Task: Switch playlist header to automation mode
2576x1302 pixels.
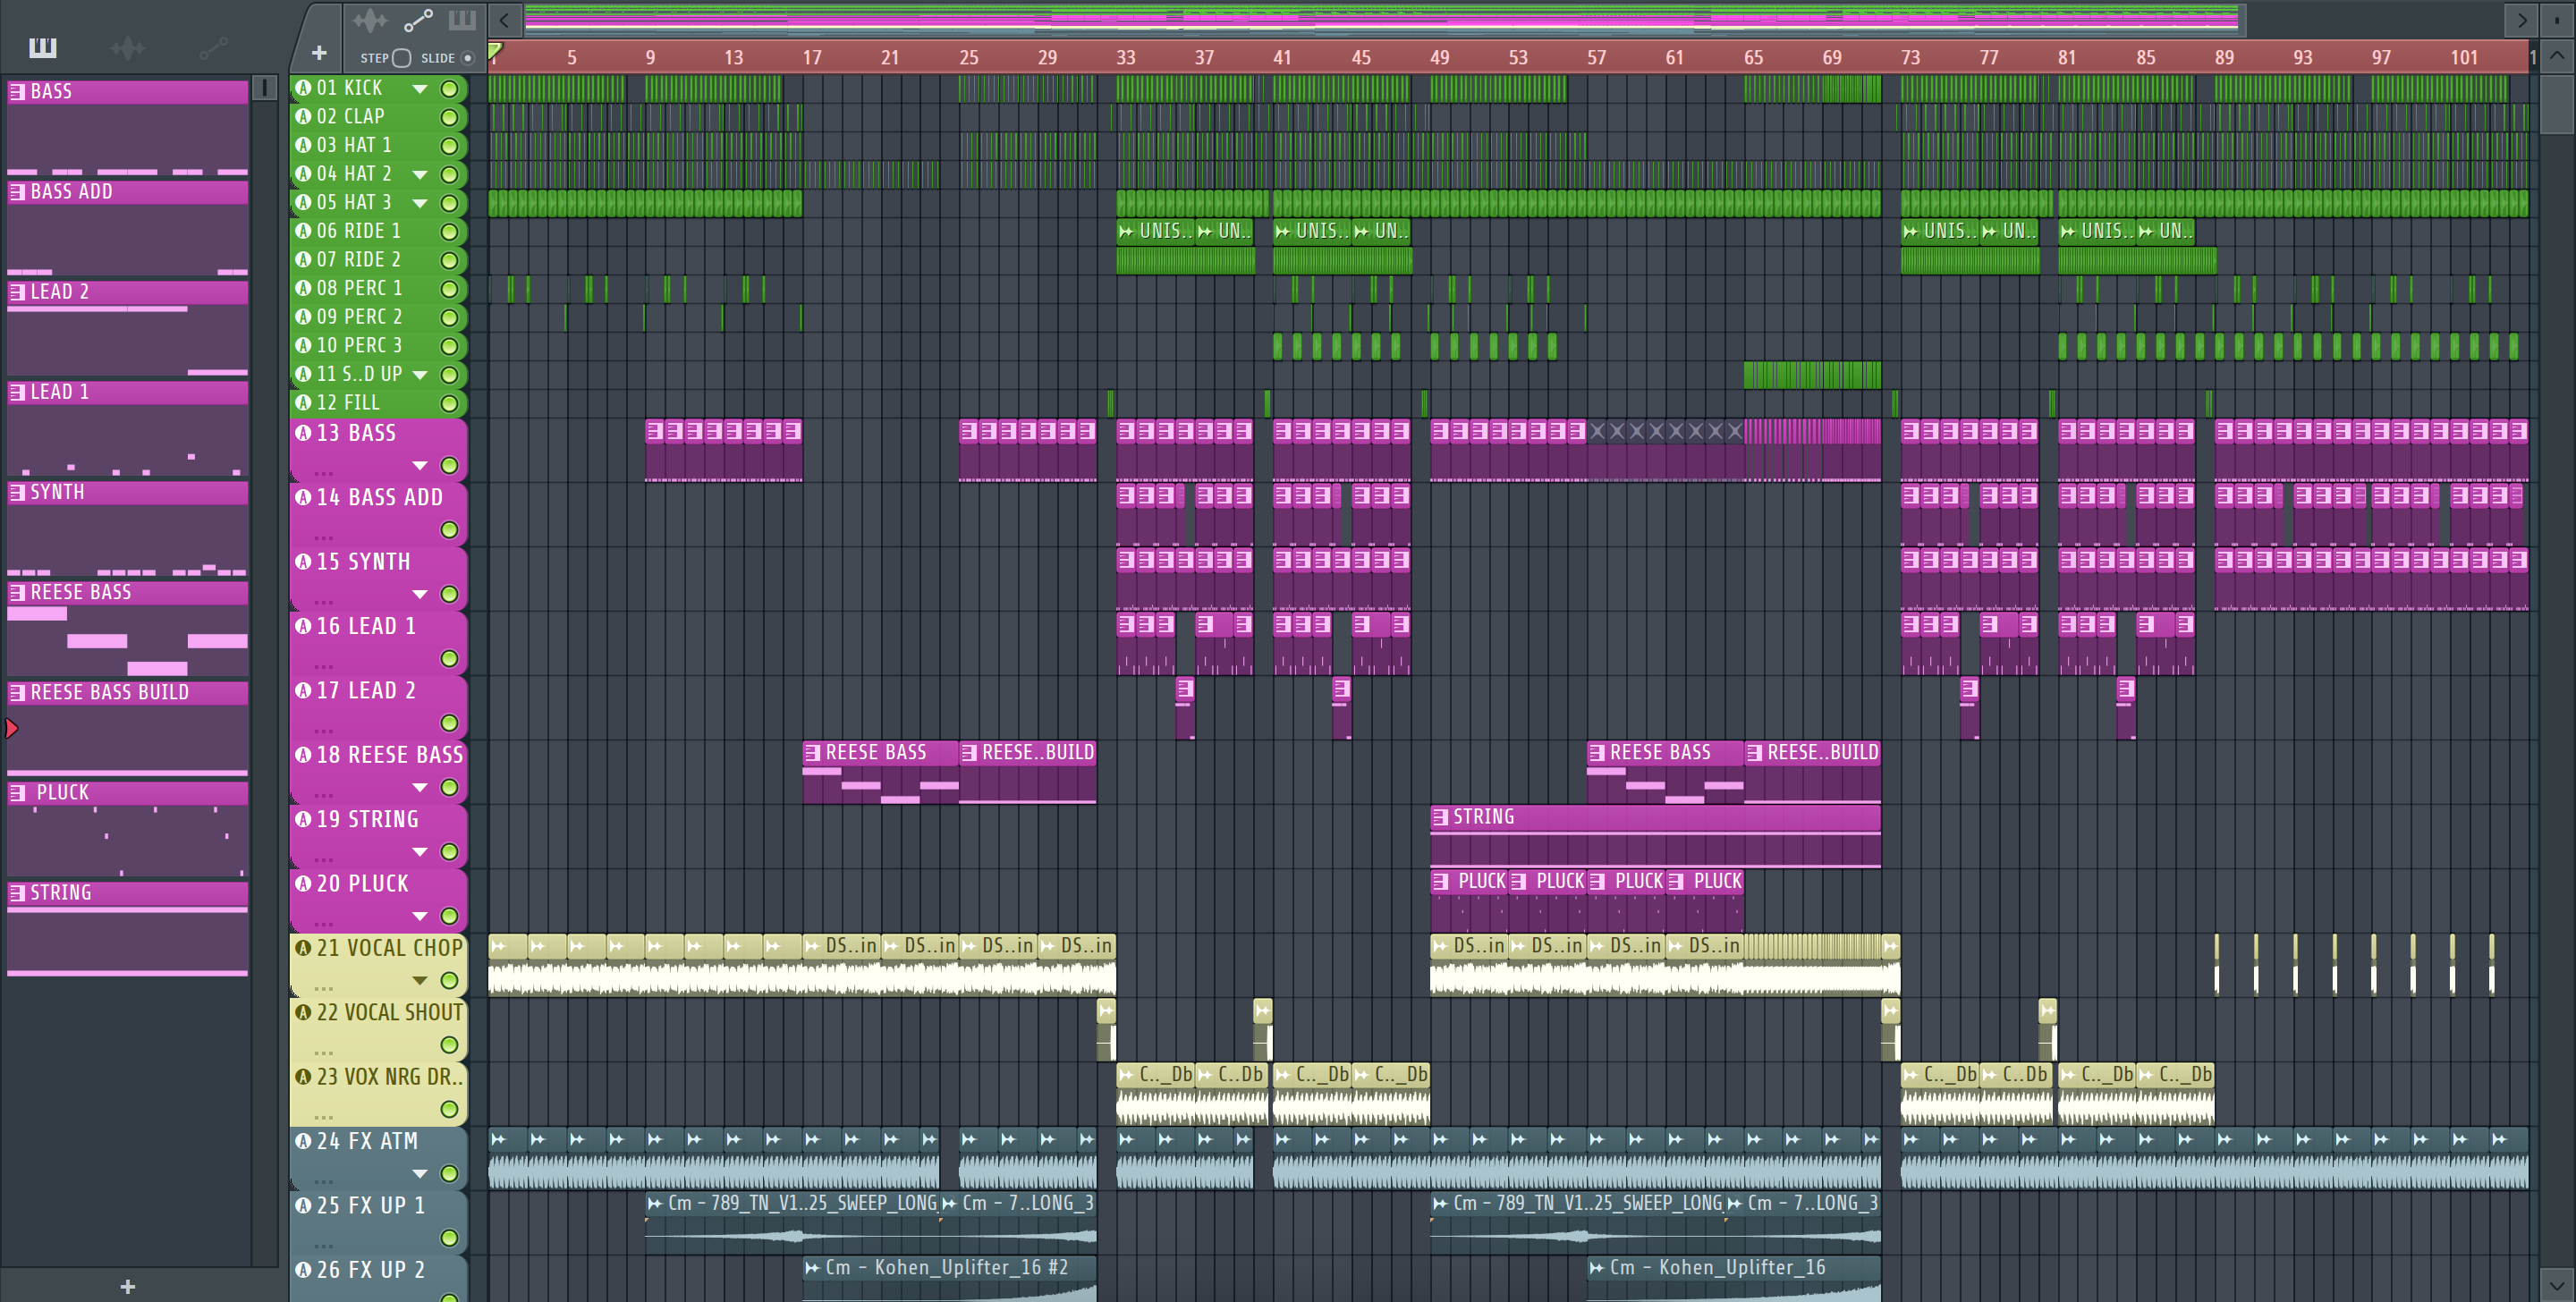Action: (x=418, y=20)
